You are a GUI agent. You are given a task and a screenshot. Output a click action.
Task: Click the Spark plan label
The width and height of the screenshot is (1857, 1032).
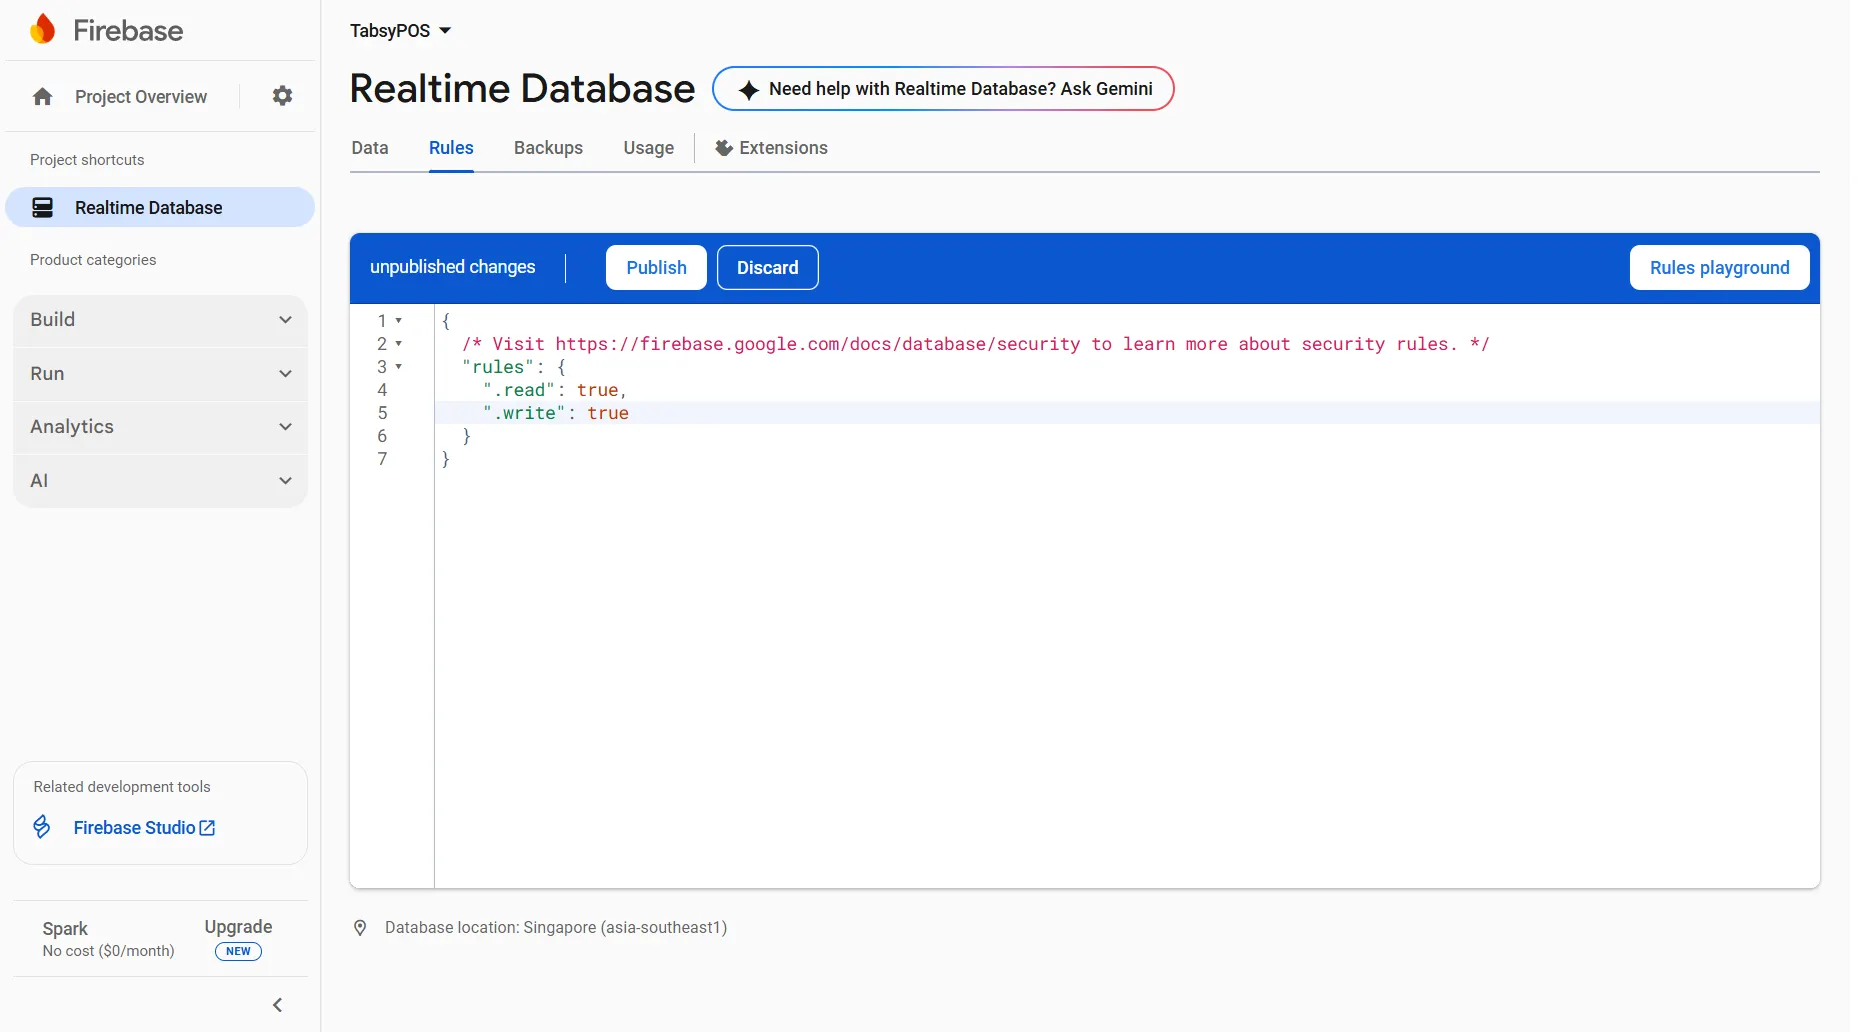click(x=65, y=929)
